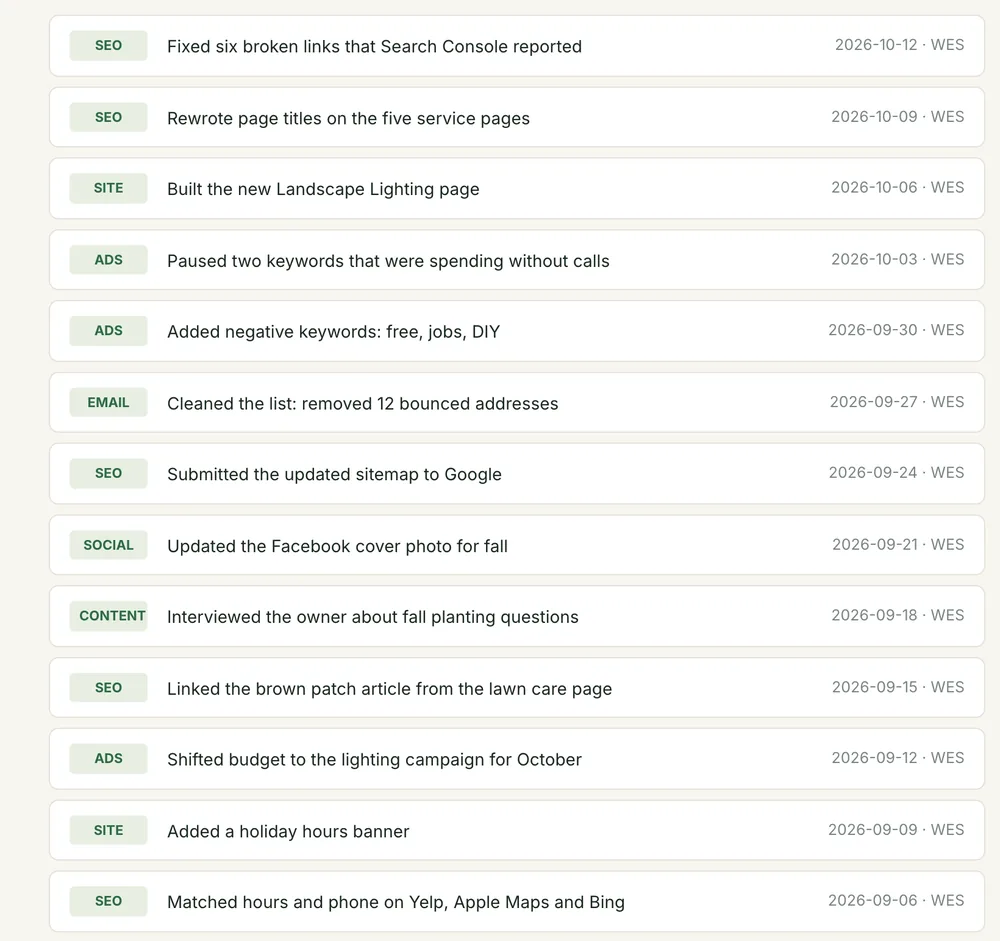This screenshot has height=941, width=1000.
Task: Click the ADS tag on the paused keywords entry
Action: [108, 260]
